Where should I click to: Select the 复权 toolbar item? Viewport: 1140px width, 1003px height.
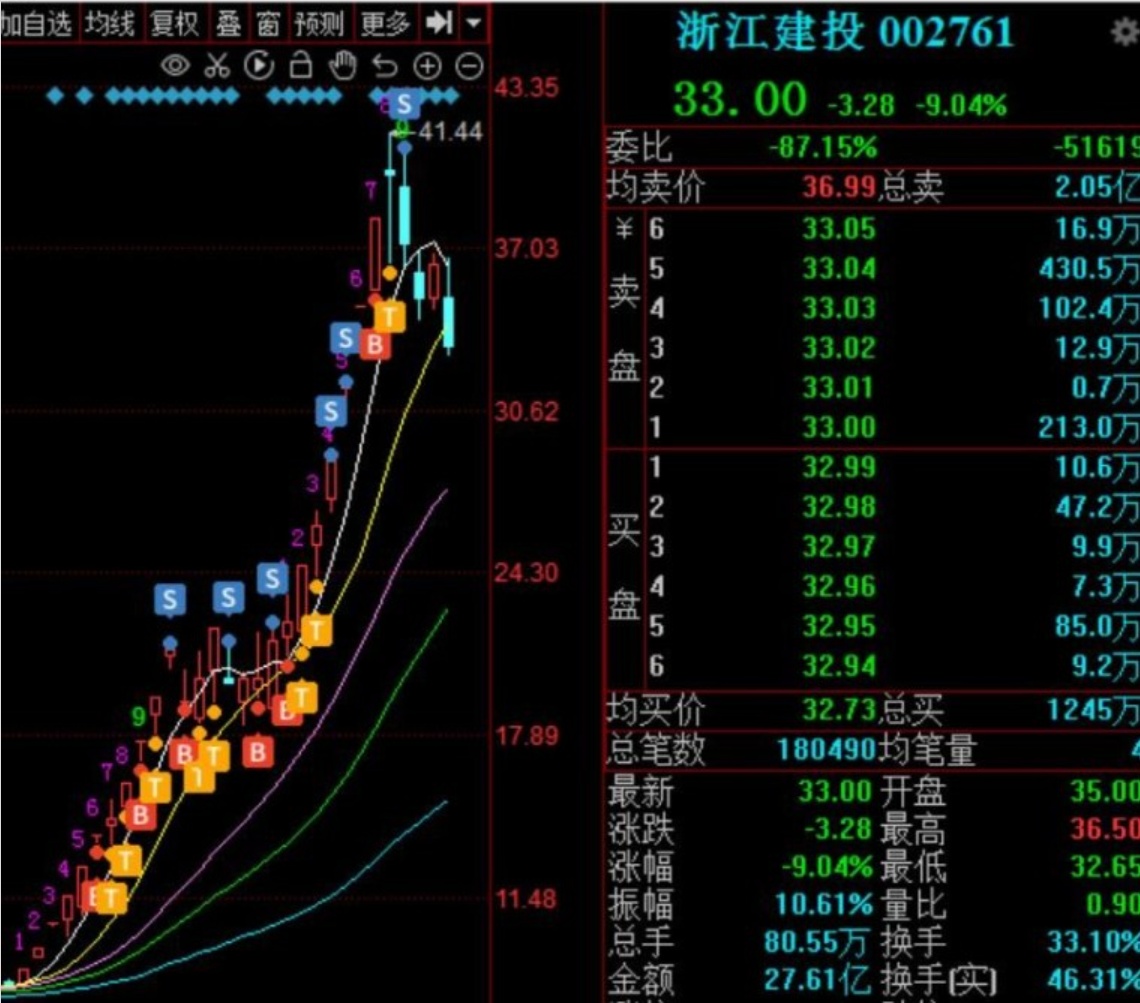click(x=174, y=24)
